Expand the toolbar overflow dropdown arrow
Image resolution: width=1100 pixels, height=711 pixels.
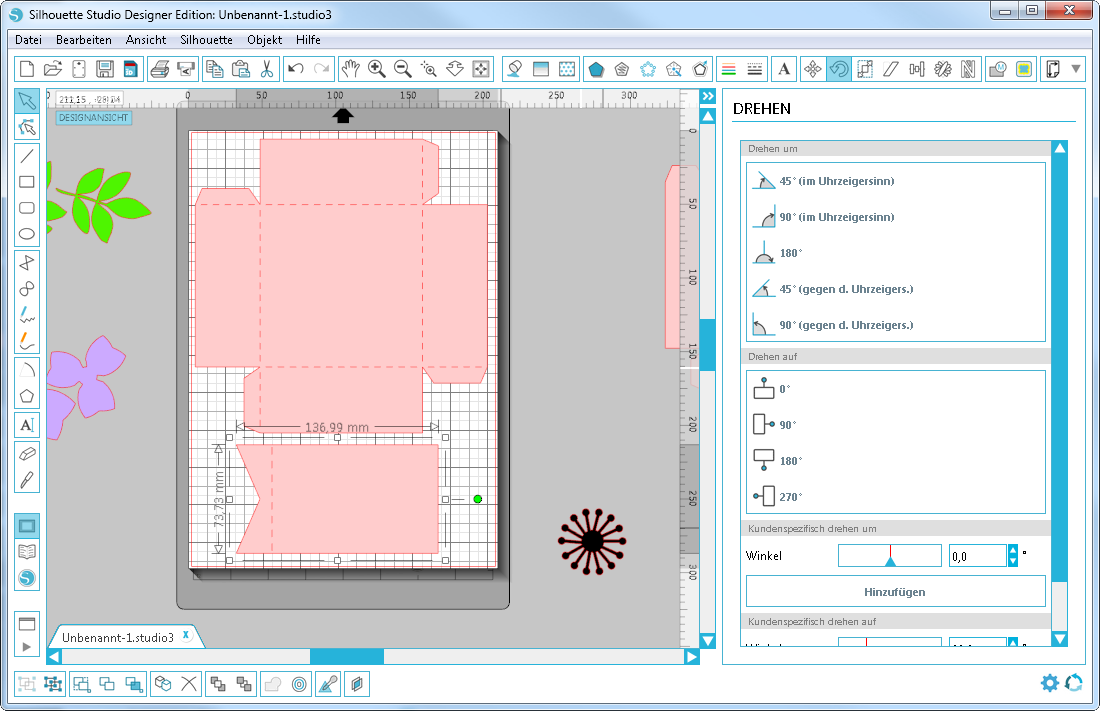pyautogui.click(x=1076, y=69)
